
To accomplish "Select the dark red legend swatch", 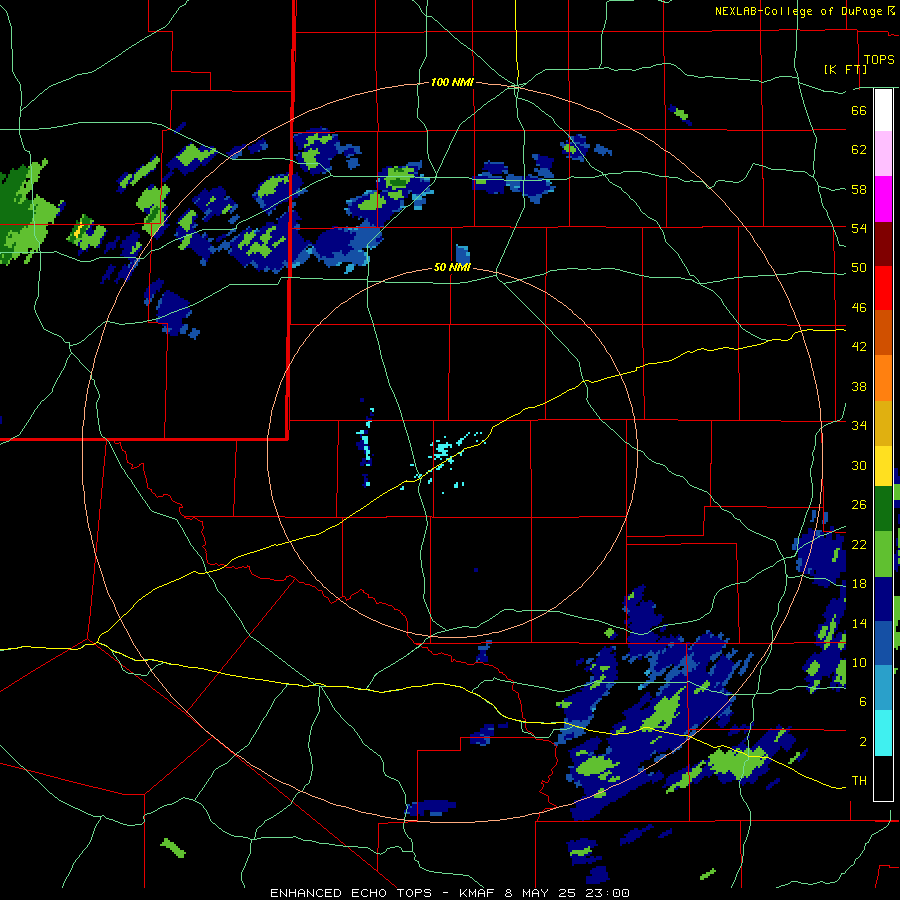I will 883,244.
